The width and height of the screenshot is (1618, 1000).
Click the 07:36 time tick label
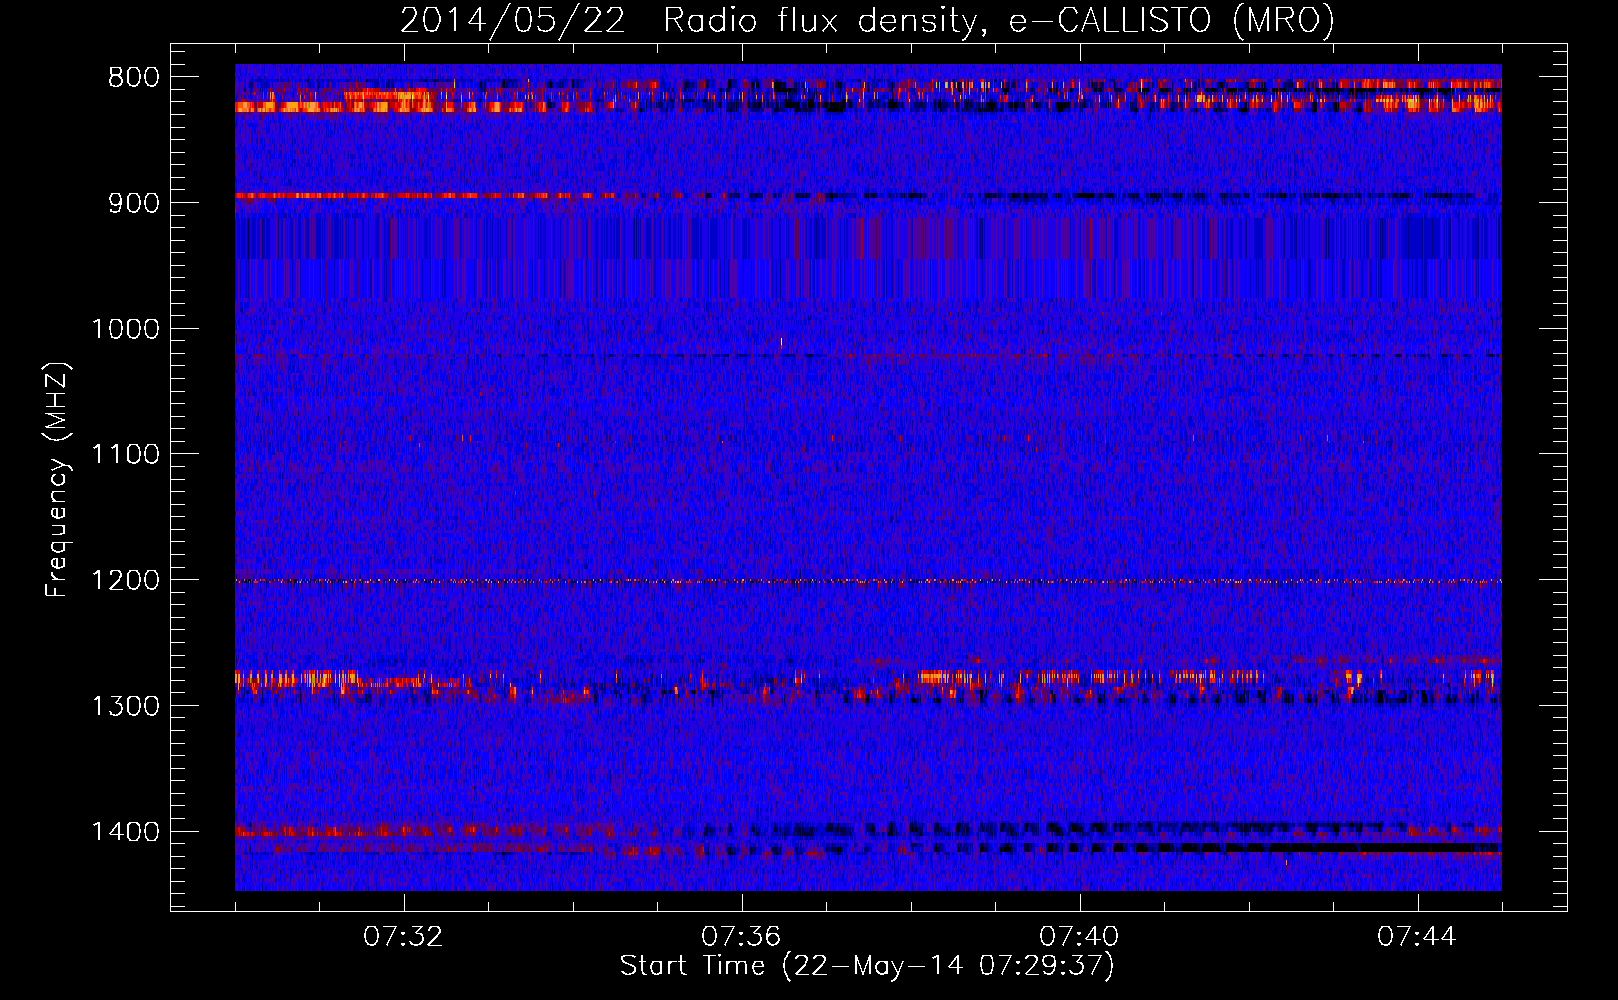click(x=741, y=937)
